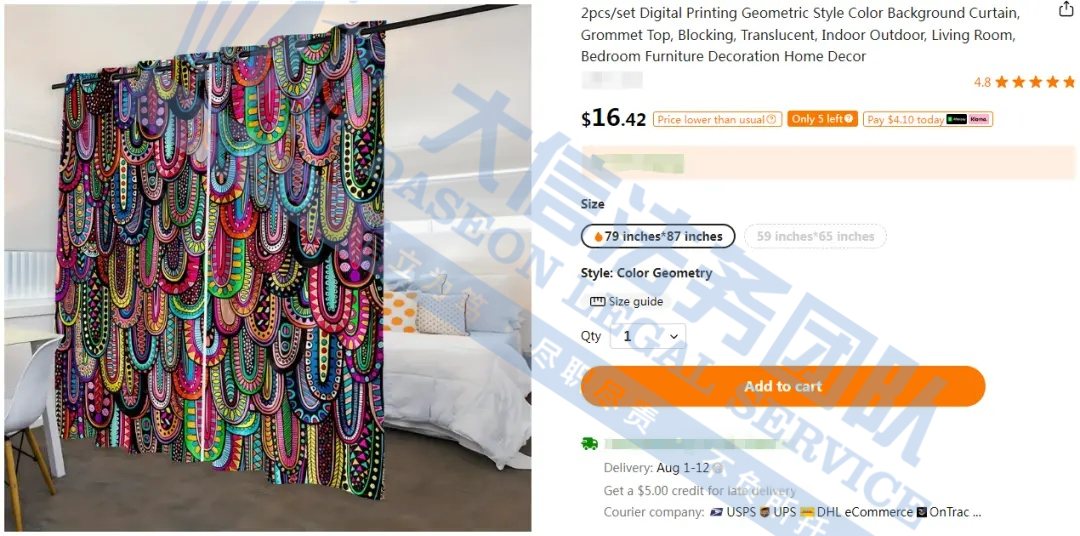Click the info icon after Delivery Aug 1-12

click(718, 468)
